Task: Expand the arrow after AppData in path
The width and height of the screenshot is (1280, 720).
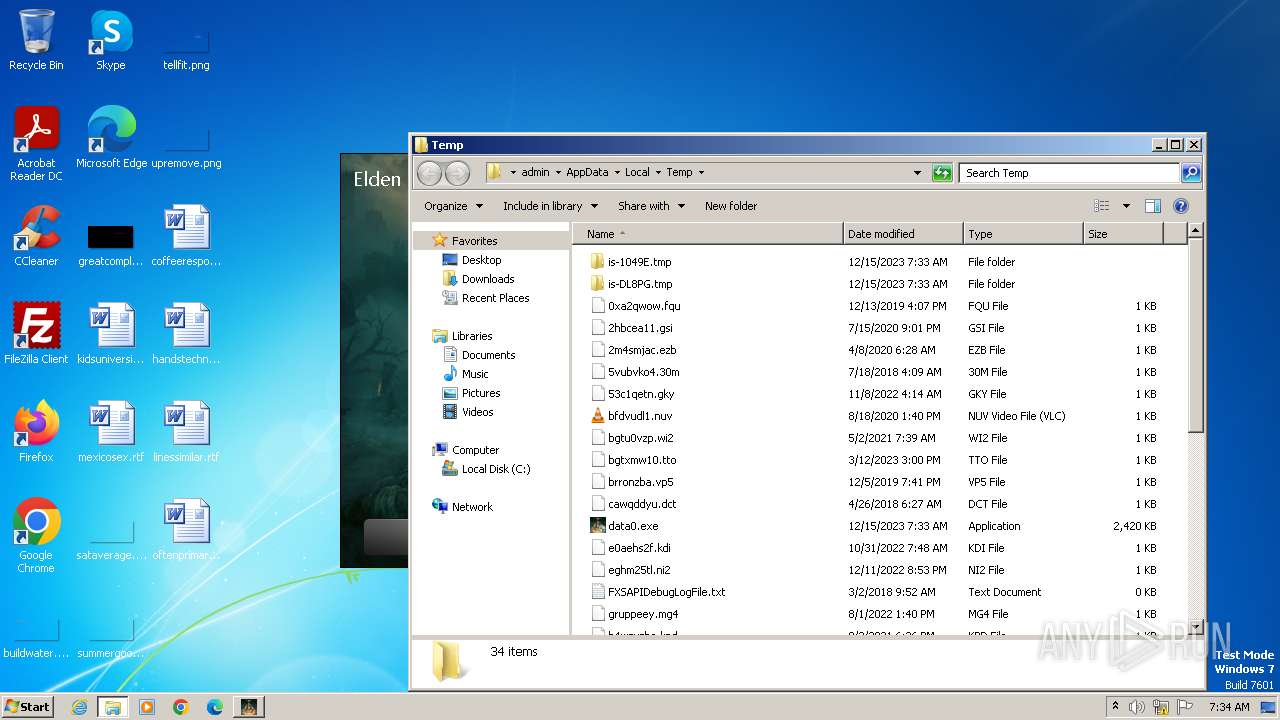Action: coord(617,172)
